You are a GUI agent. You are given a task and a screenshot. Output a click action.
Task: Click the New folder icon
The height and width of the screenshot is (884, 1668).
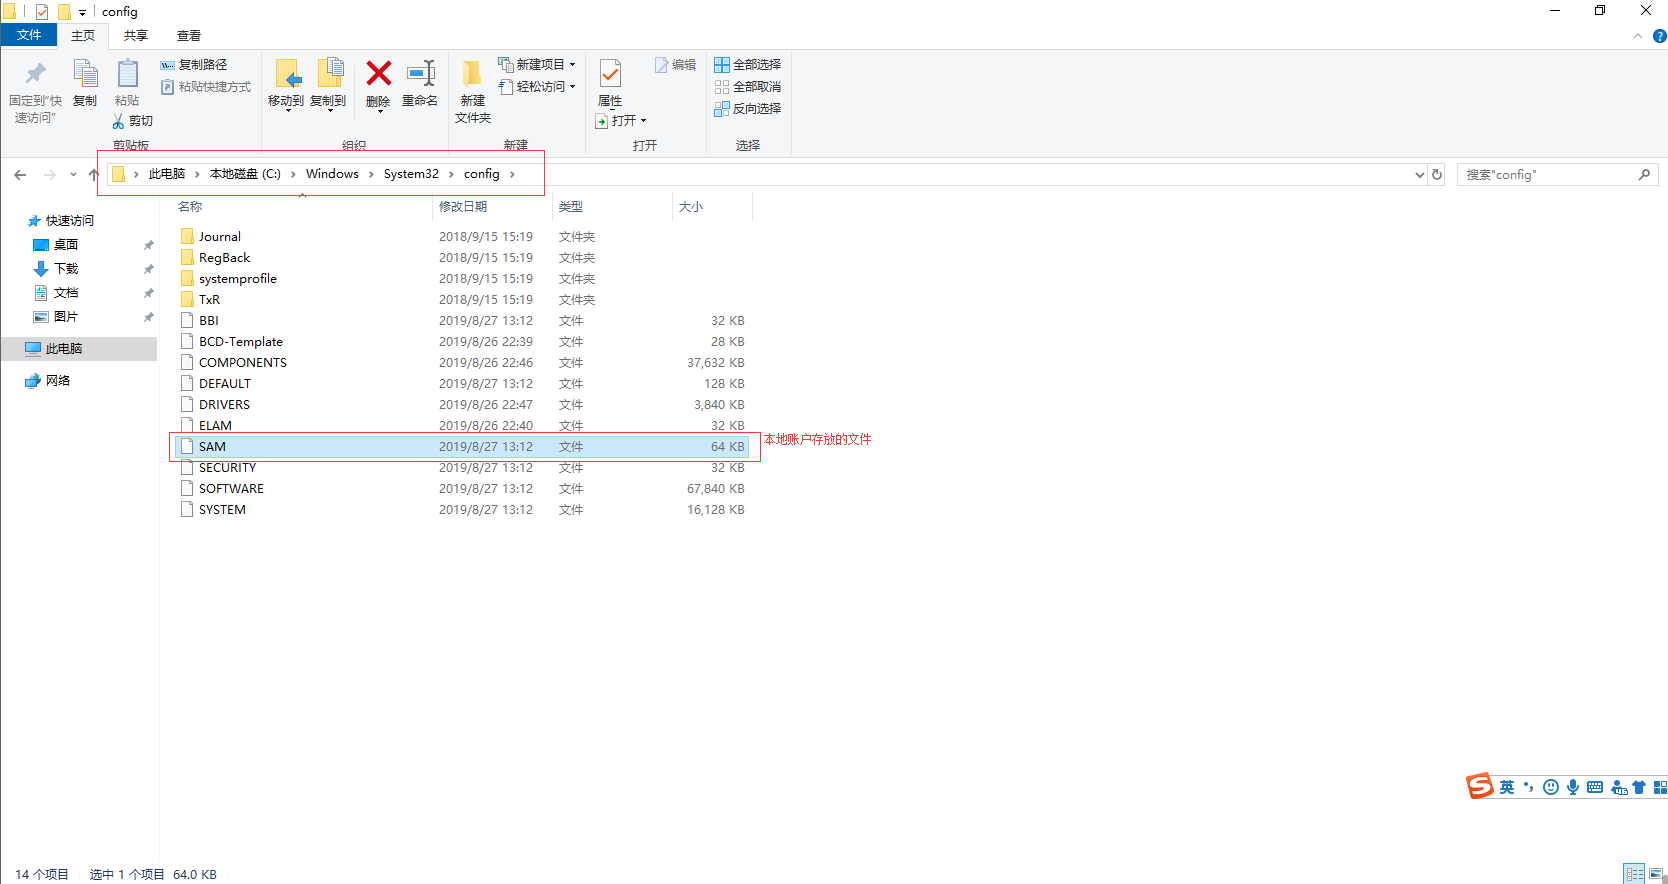point(472,74)
